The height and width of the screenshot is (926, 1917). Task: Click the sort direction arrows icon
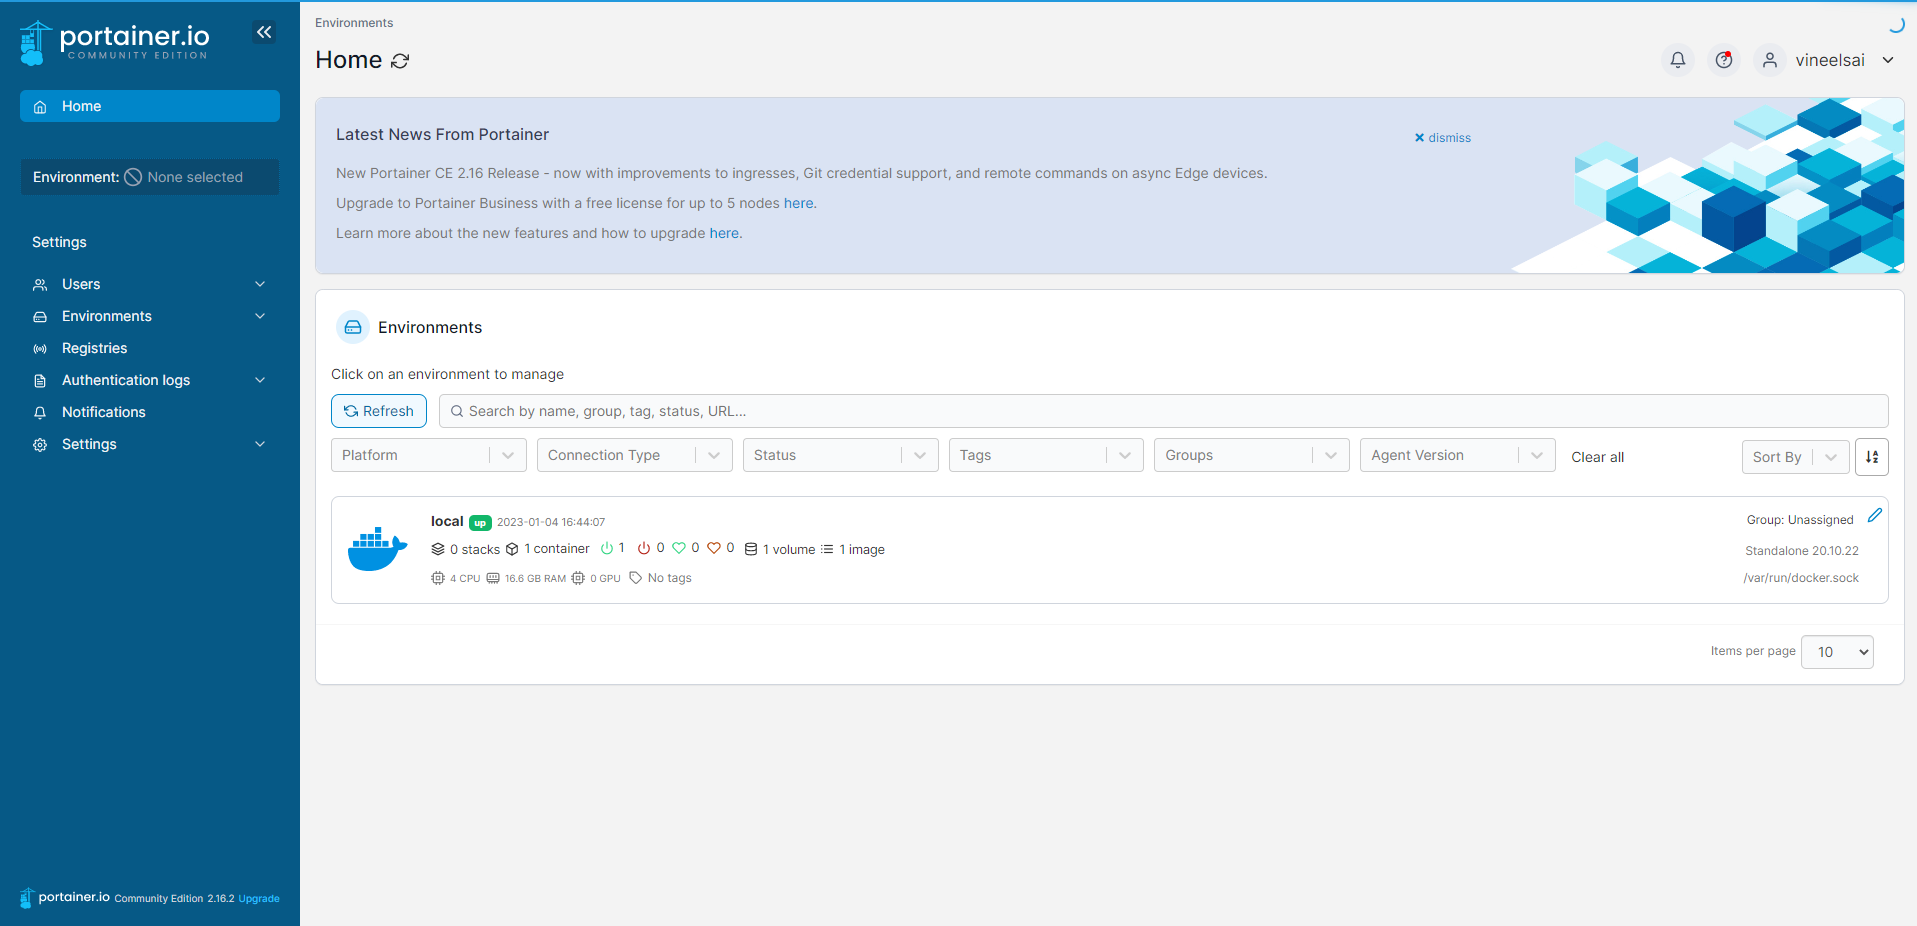[x=1871, y=457]
